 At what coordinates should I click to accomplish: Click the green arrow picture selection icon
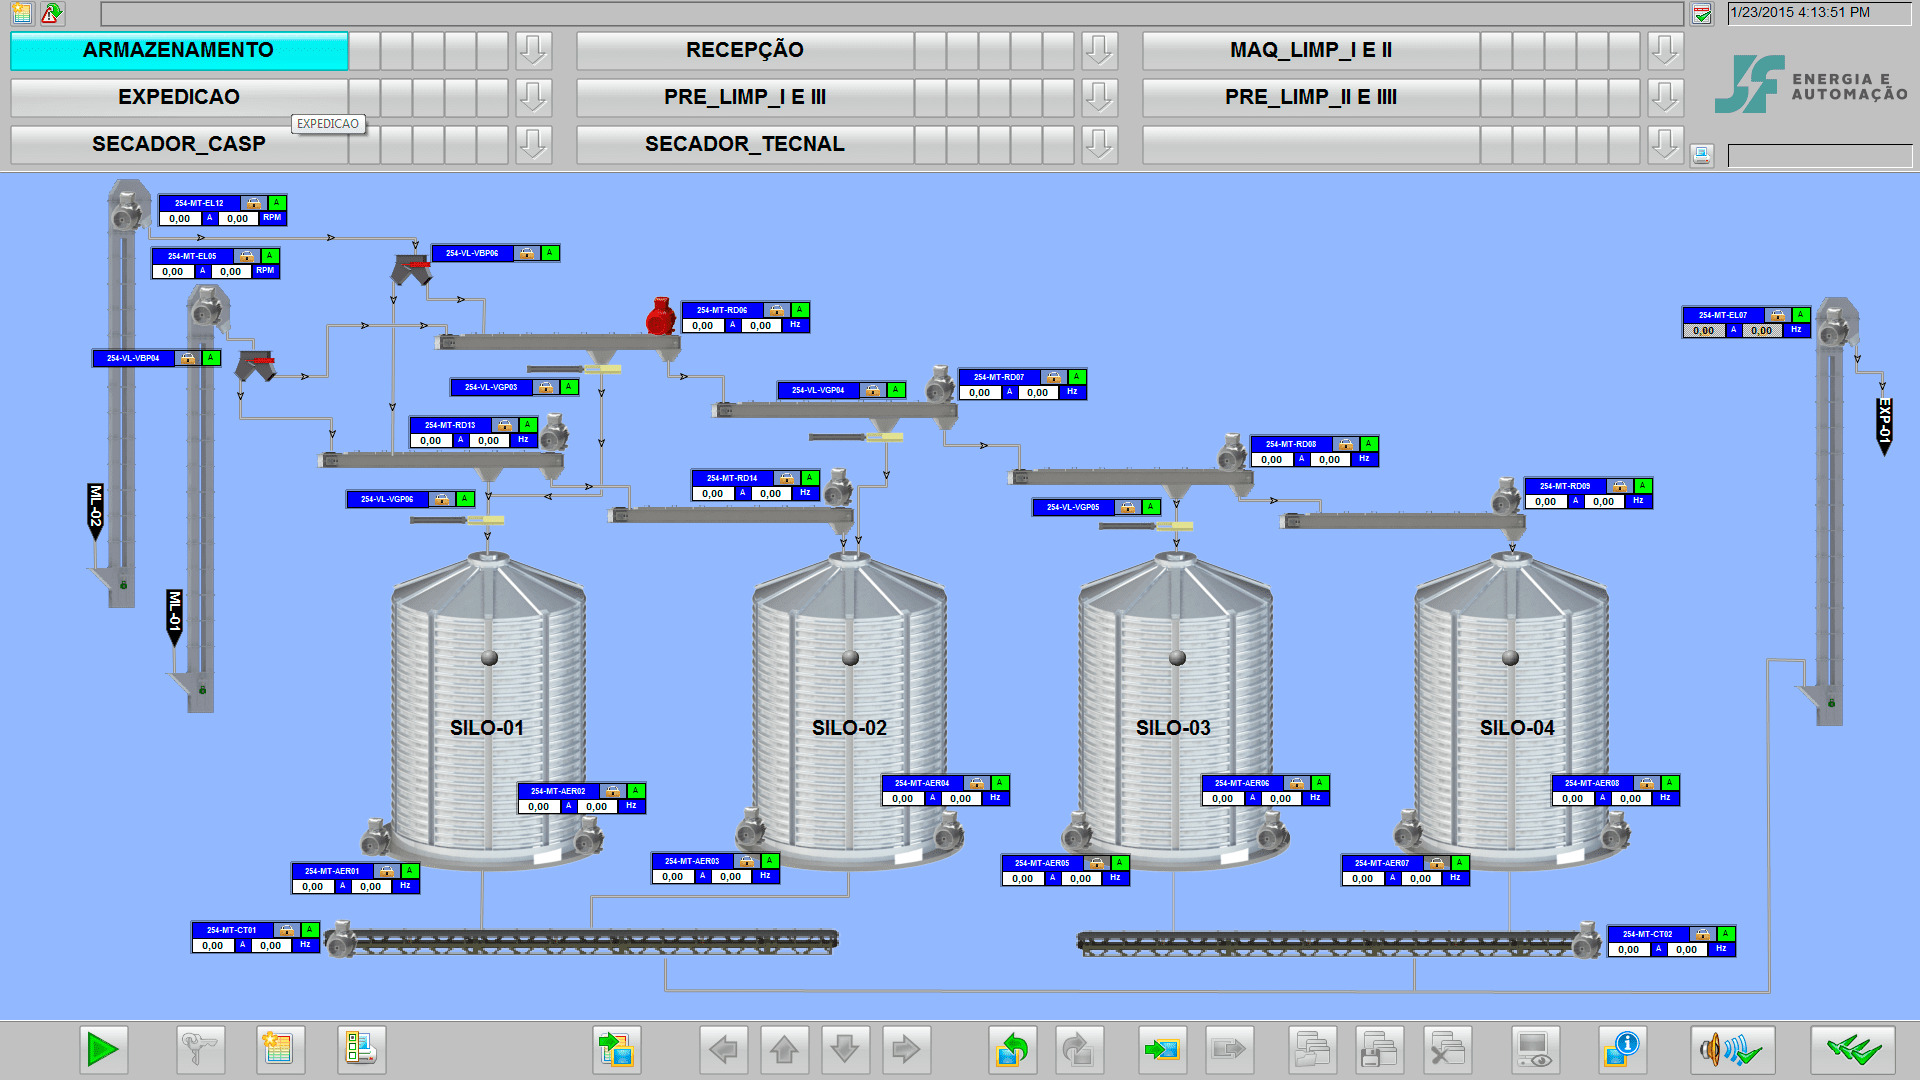(x=616, y=1050)
